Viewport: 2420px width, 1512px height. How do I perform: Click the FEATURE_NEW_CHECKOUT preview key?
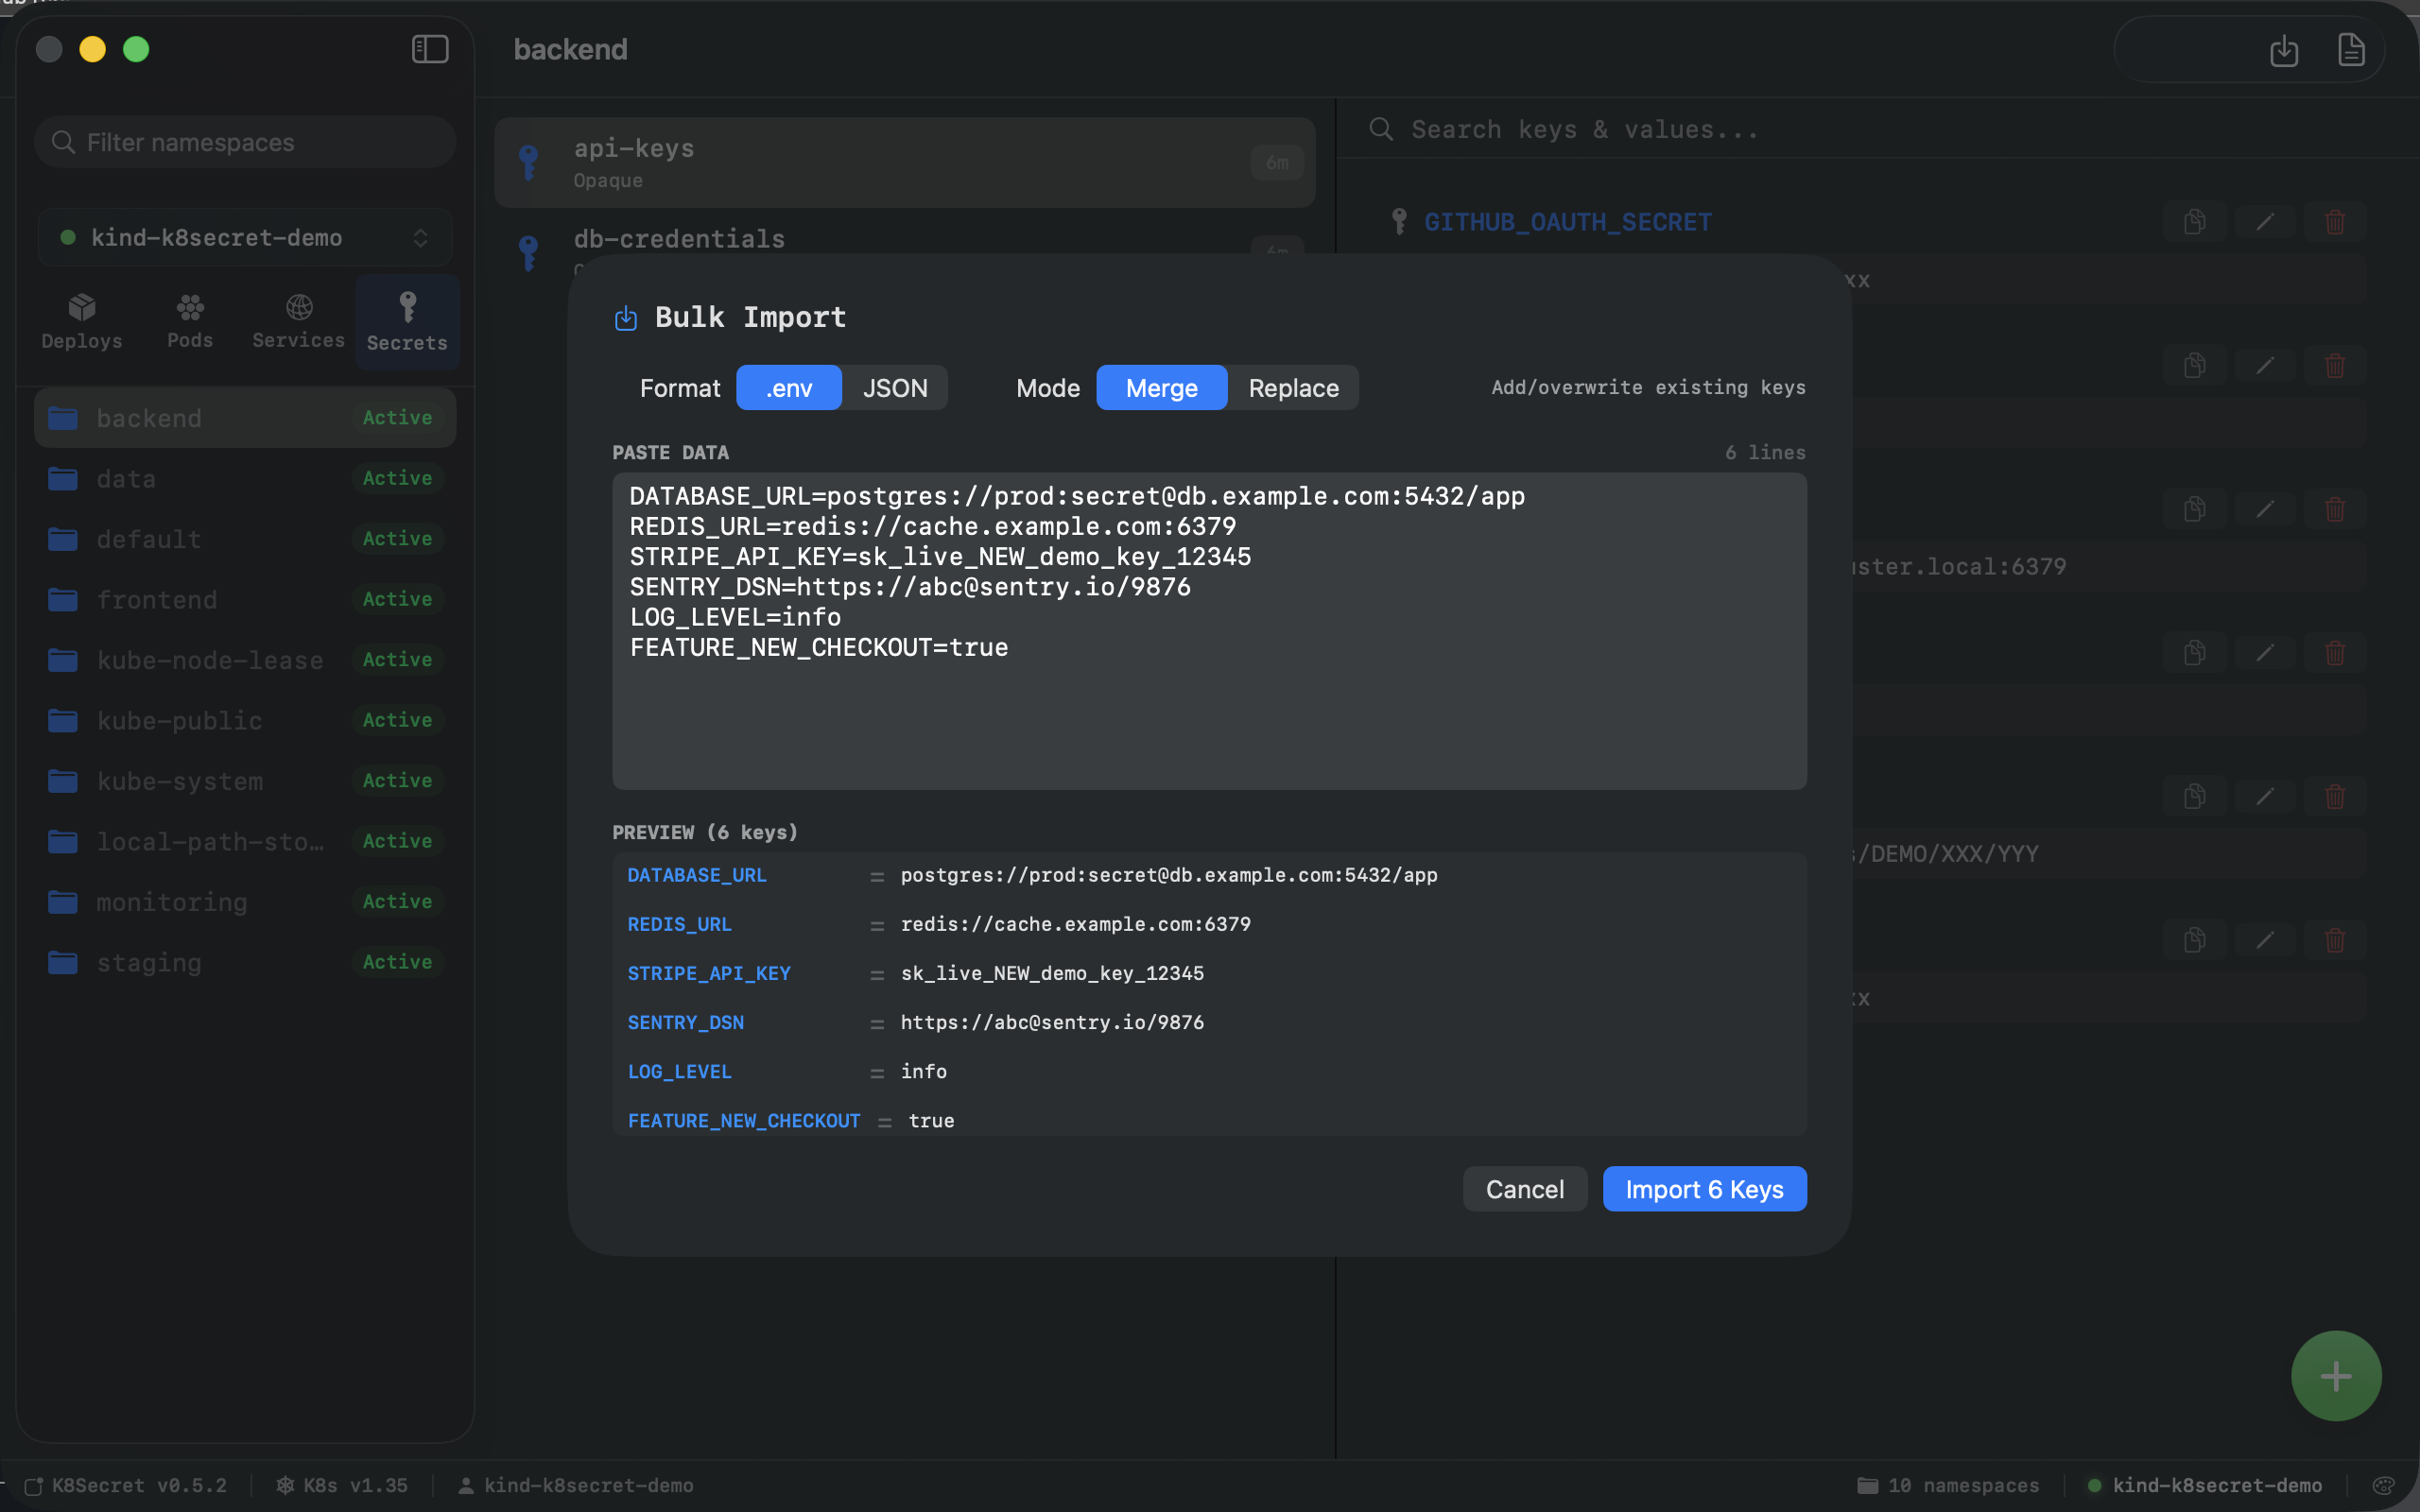point(744,1121)
